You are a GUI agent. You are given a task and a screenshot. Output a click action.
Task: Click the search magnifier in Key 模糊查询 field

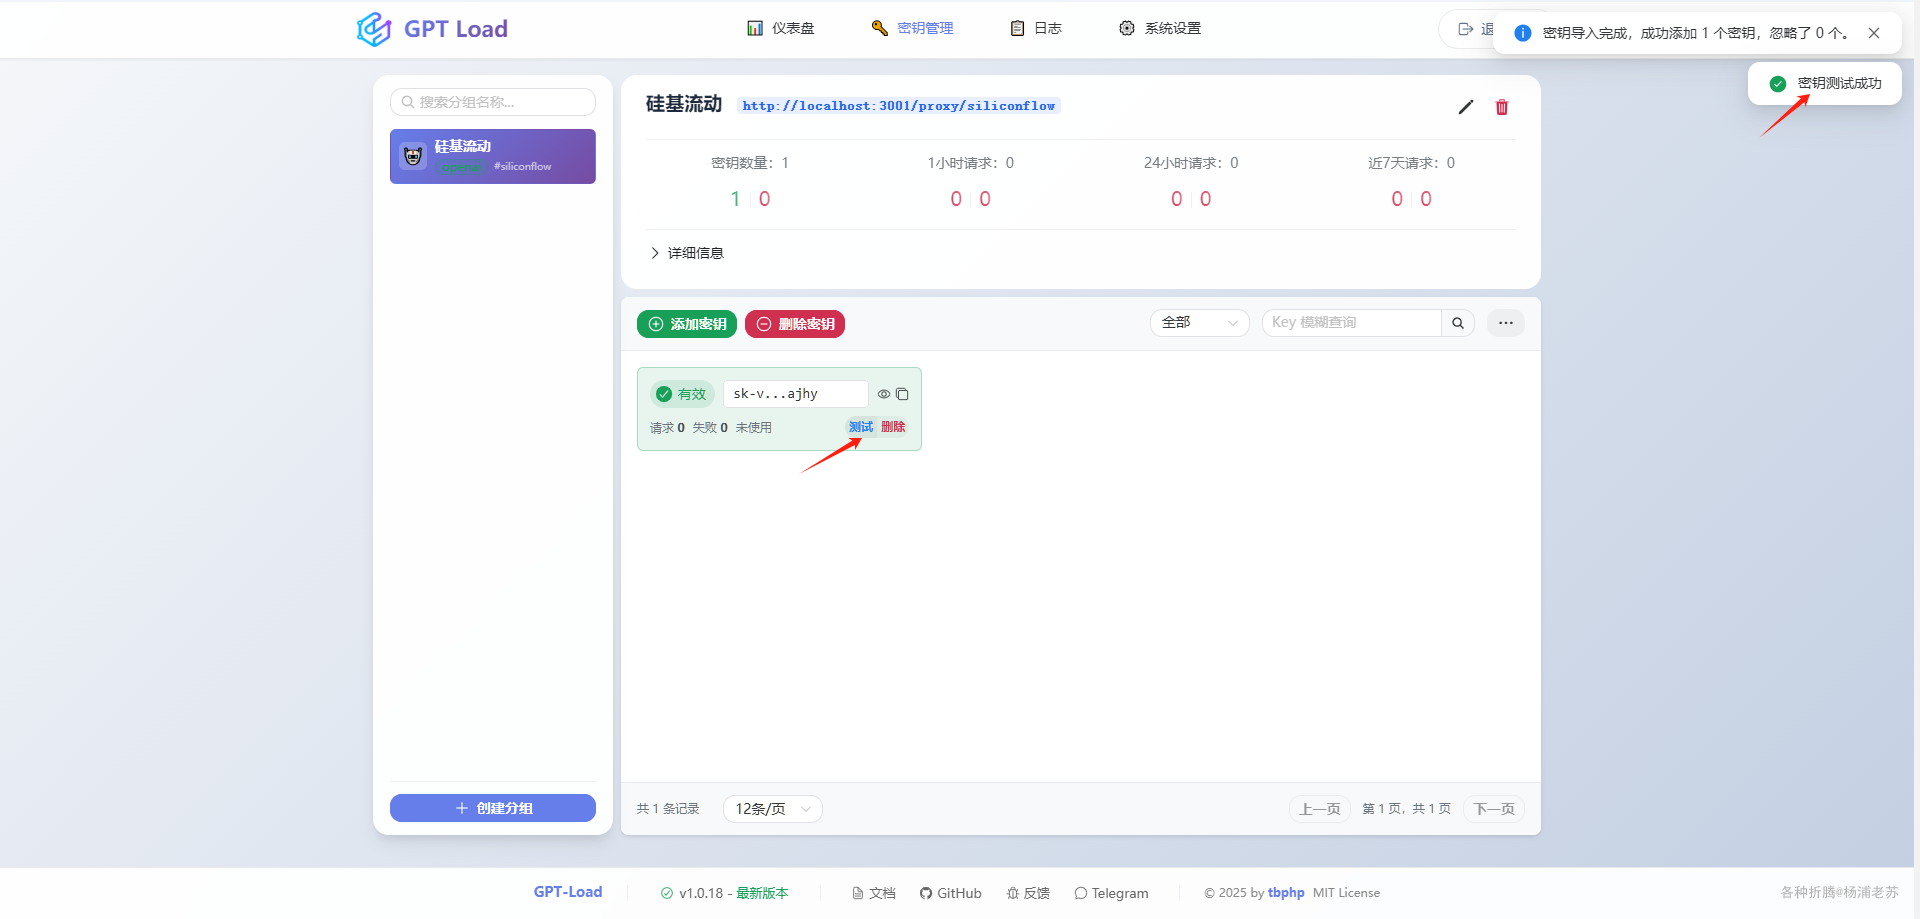pos(1457,322)
